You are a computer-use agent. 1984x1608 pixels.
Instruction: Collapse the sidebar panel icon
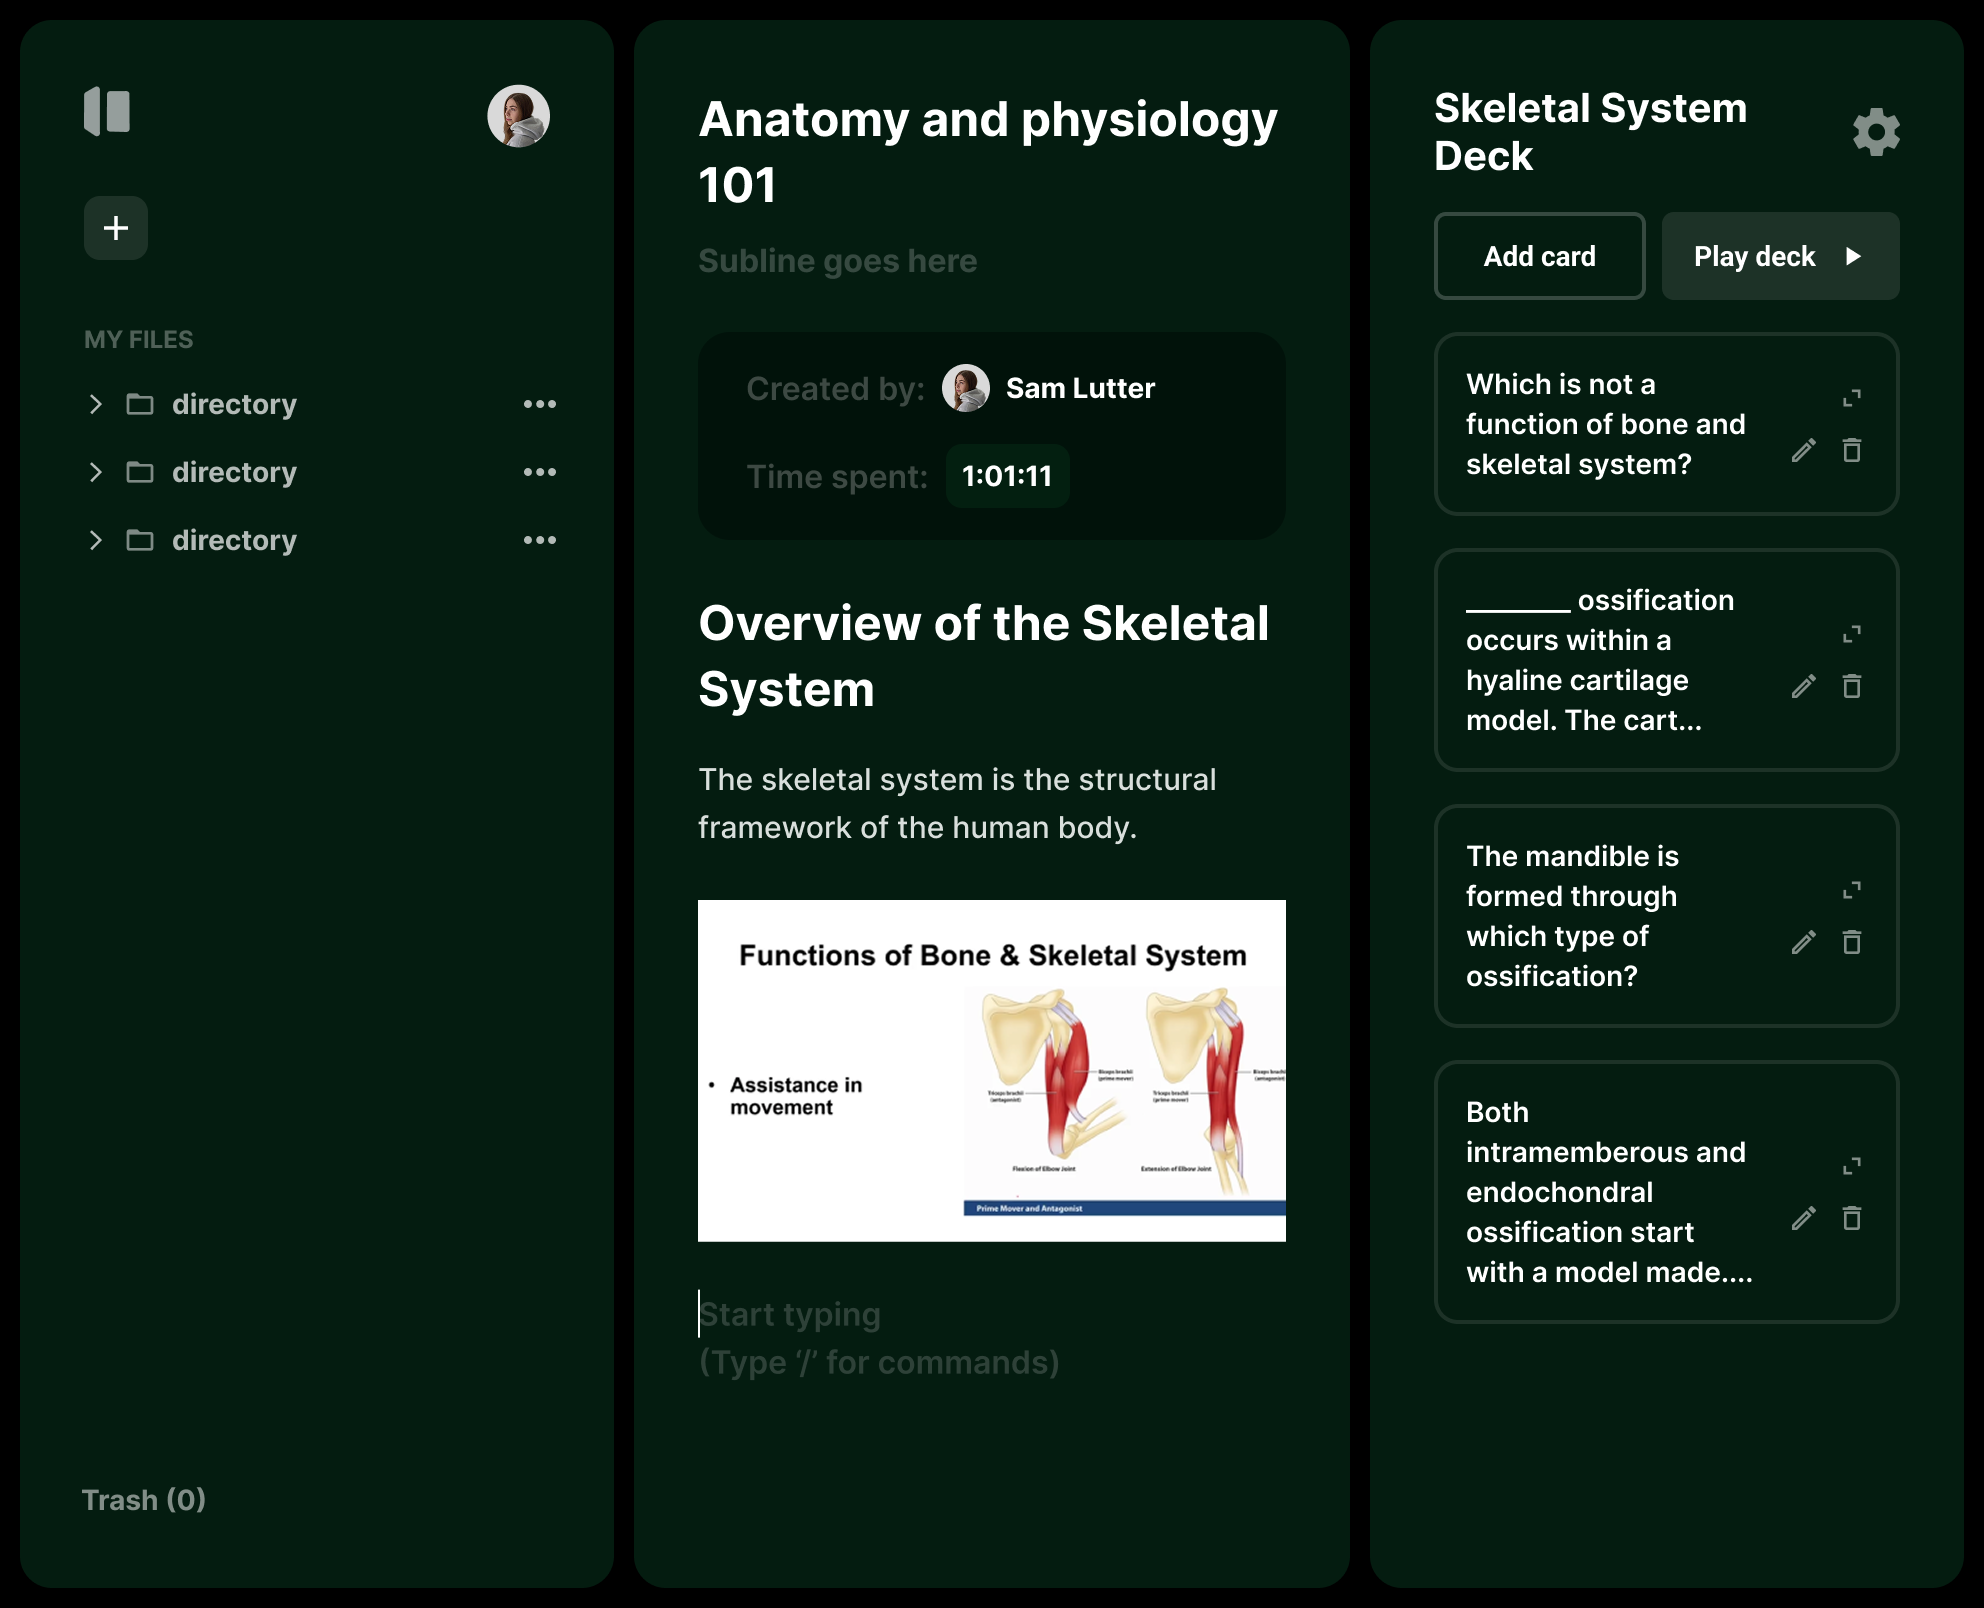pos(107,111)
